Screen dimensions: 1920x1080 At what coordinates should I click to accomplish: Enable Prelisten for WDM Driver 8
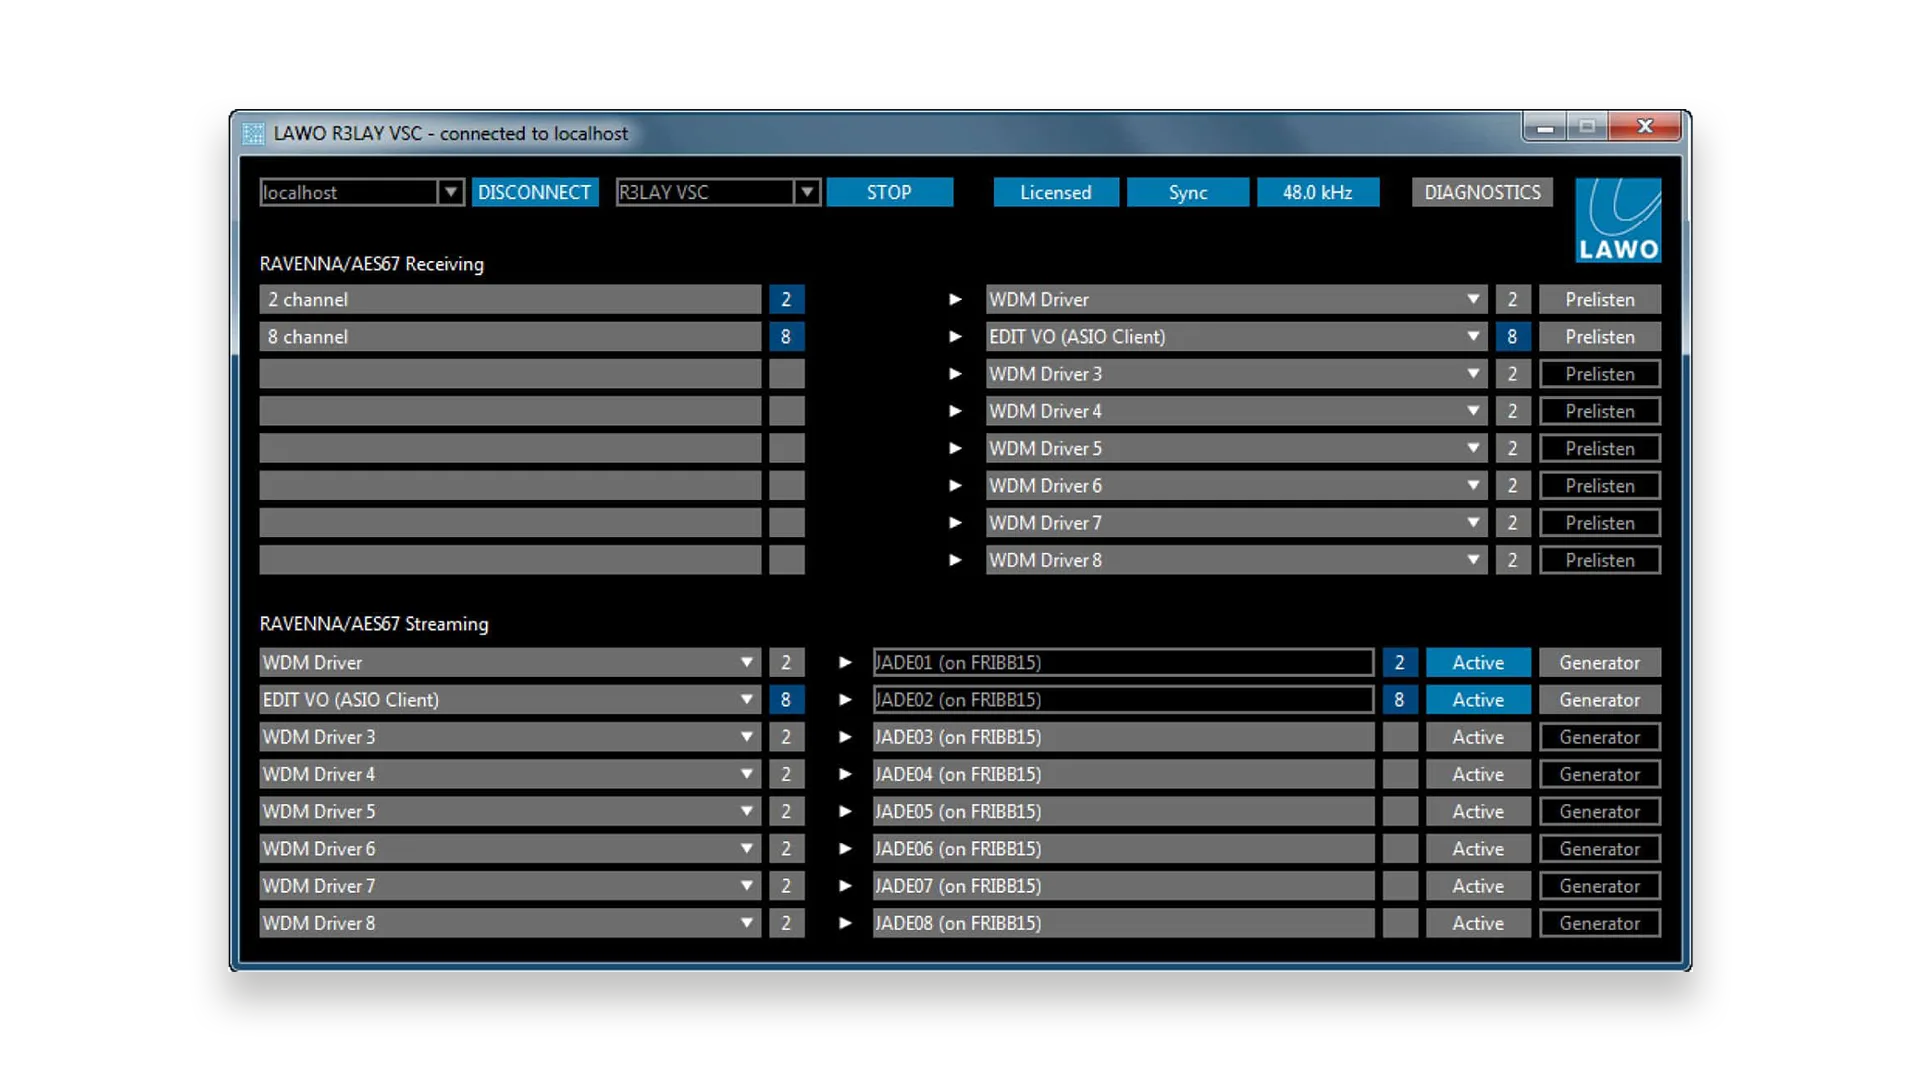(1600, 560)
